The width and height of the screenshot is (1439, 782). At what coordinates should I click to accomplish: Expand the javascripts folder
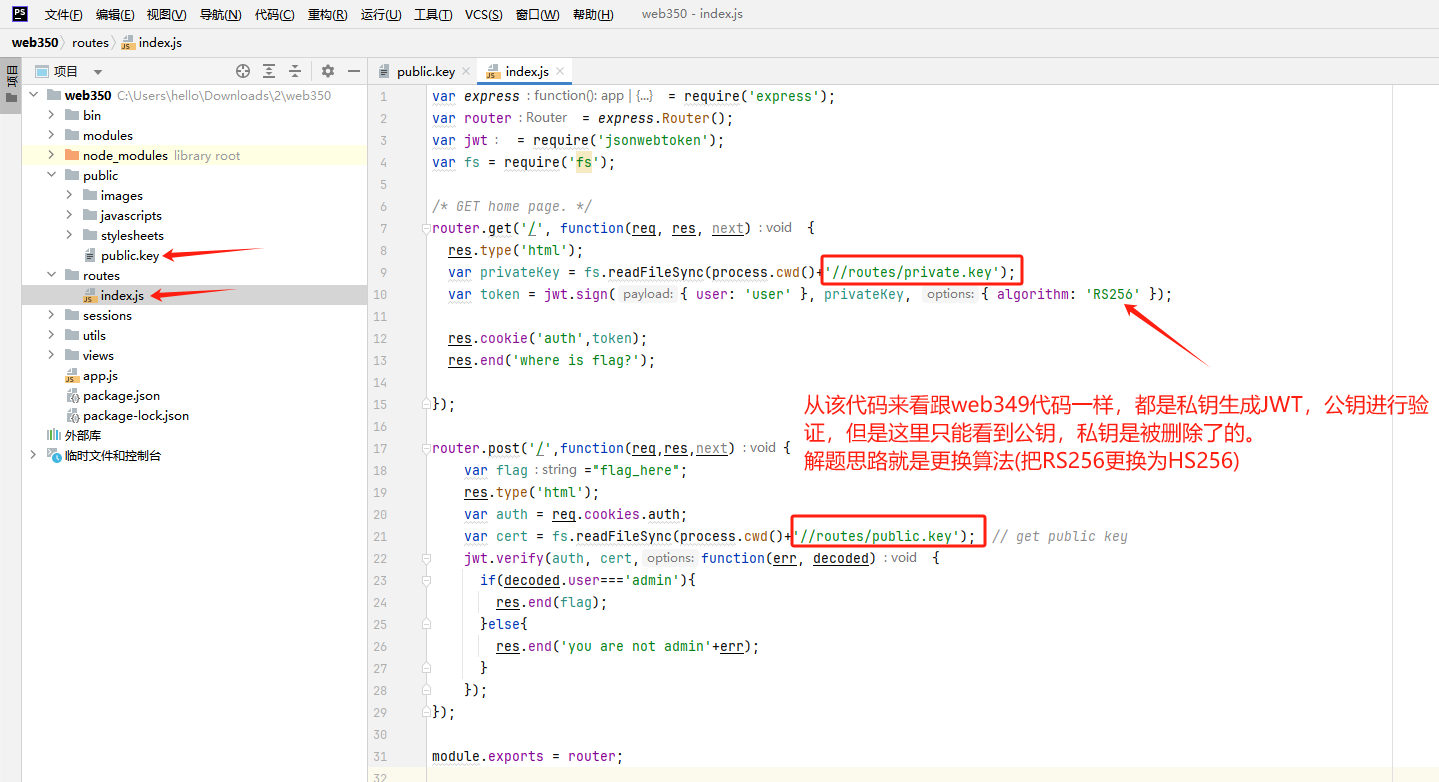click(69, 215)
